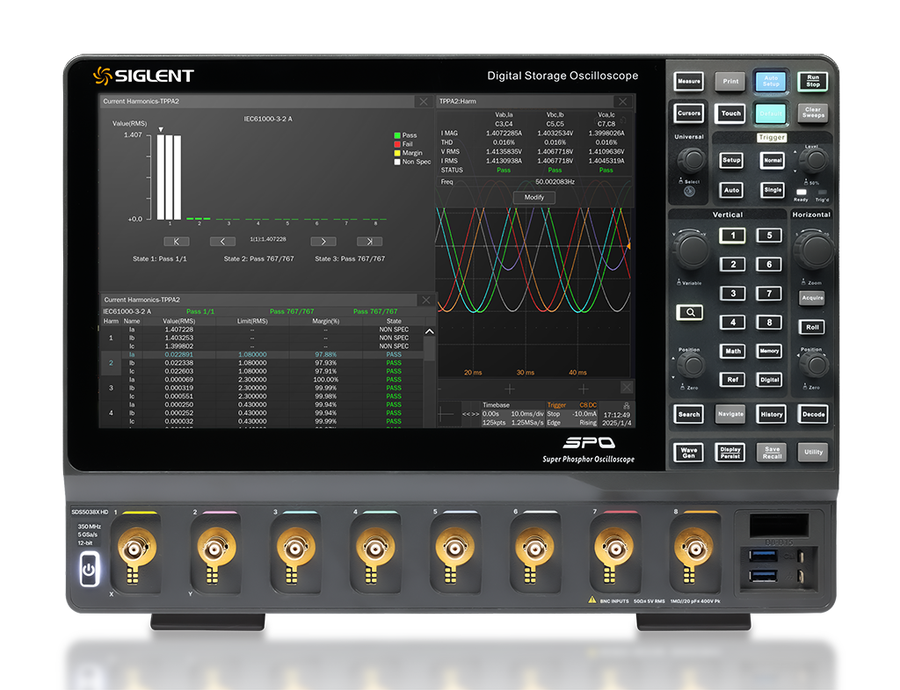Toggle channel 3 on the panel
This screenshot has width=900, height=690.
pos(732,293)
